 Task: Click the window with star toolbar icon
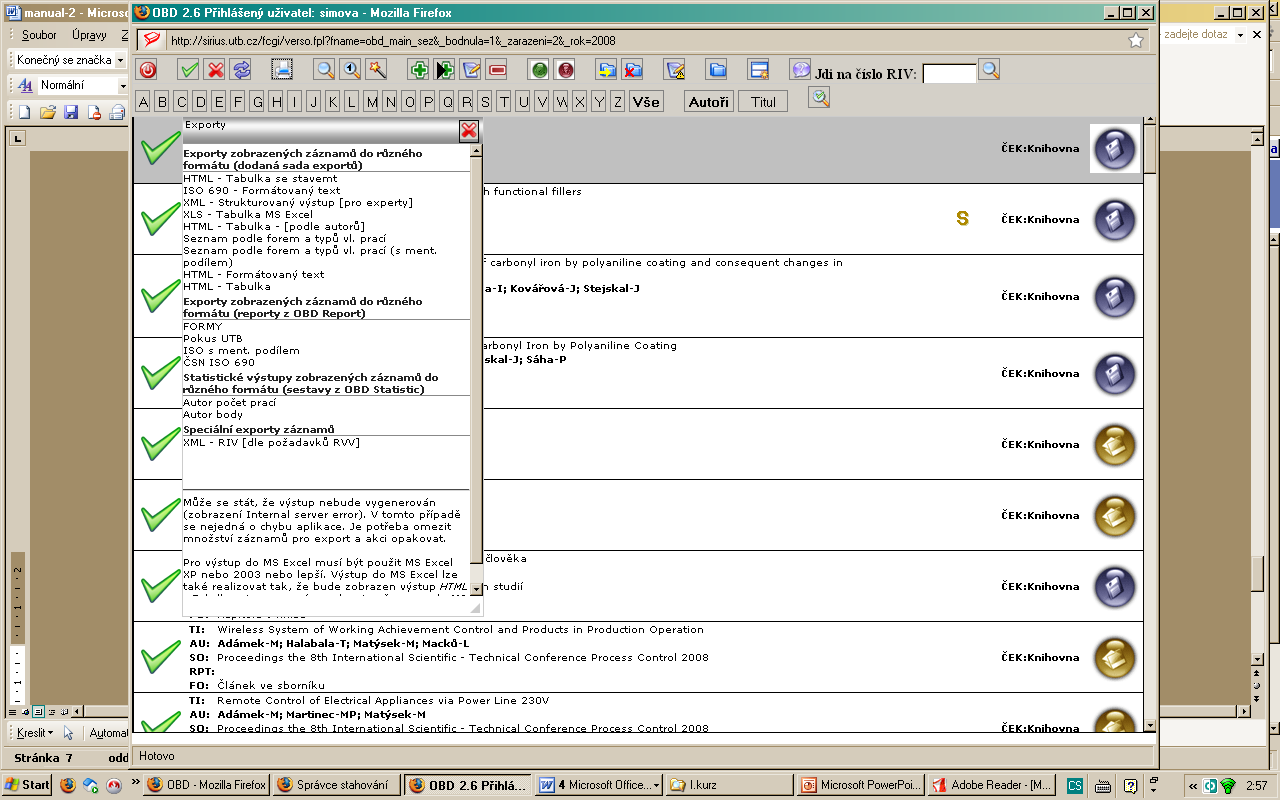click(759, 70)
